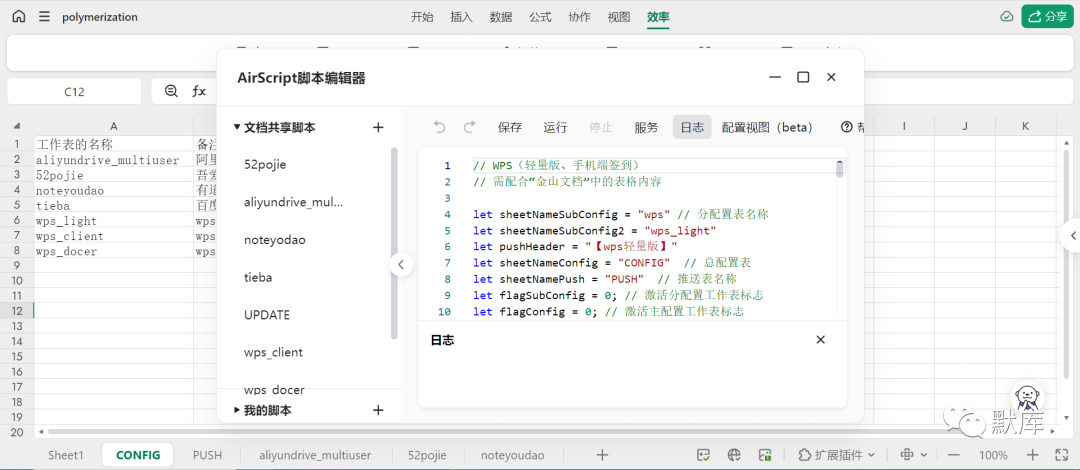1080x470 pixels.
Task: Select the wps_docer script
Action: point(274,388)
